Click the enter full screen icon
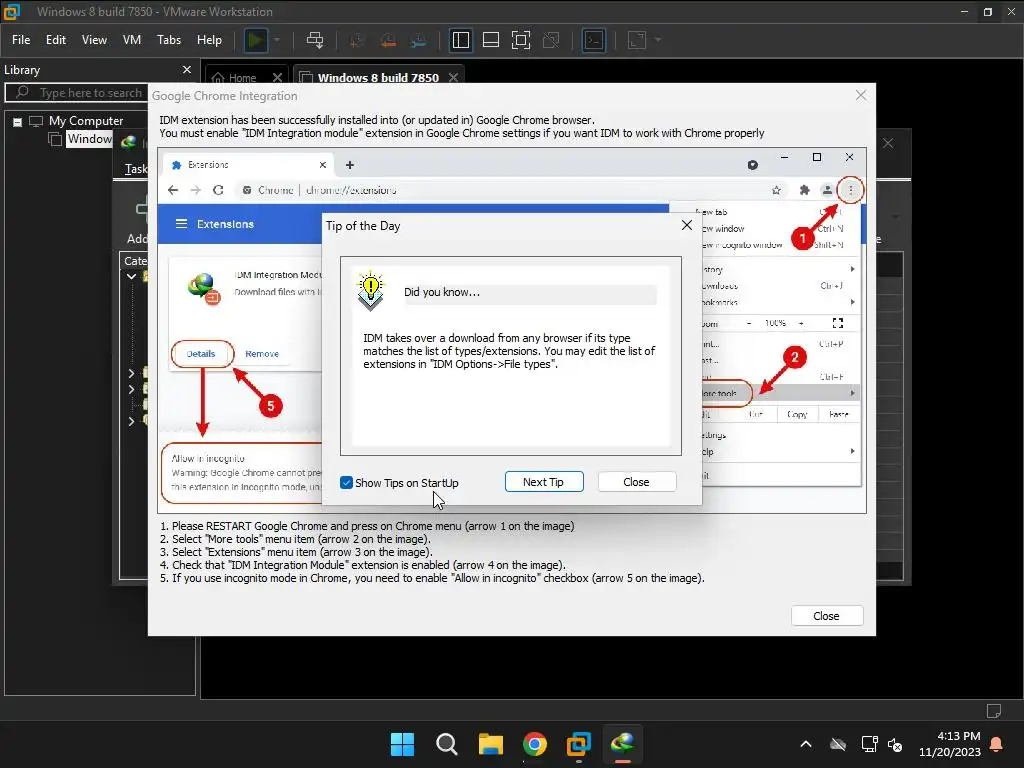Image resolution: width=1024 pixels, height=768 pixels. click(x=520, y=40)
